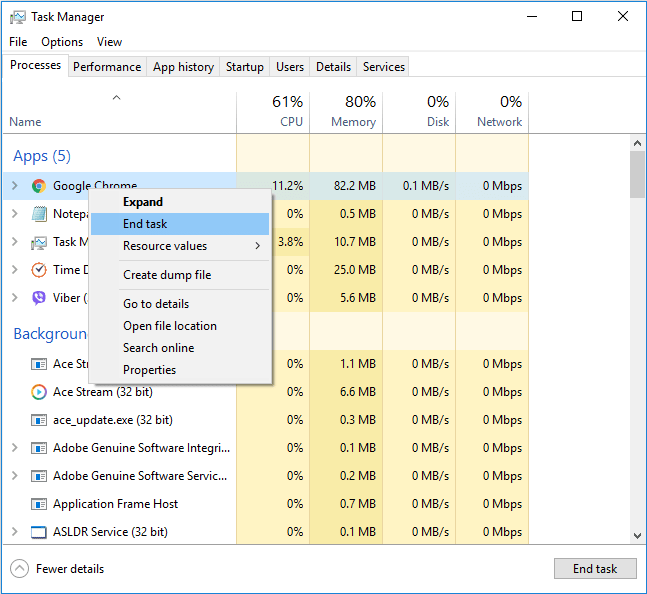Sort by the Network column header

[x=492, y=112]
